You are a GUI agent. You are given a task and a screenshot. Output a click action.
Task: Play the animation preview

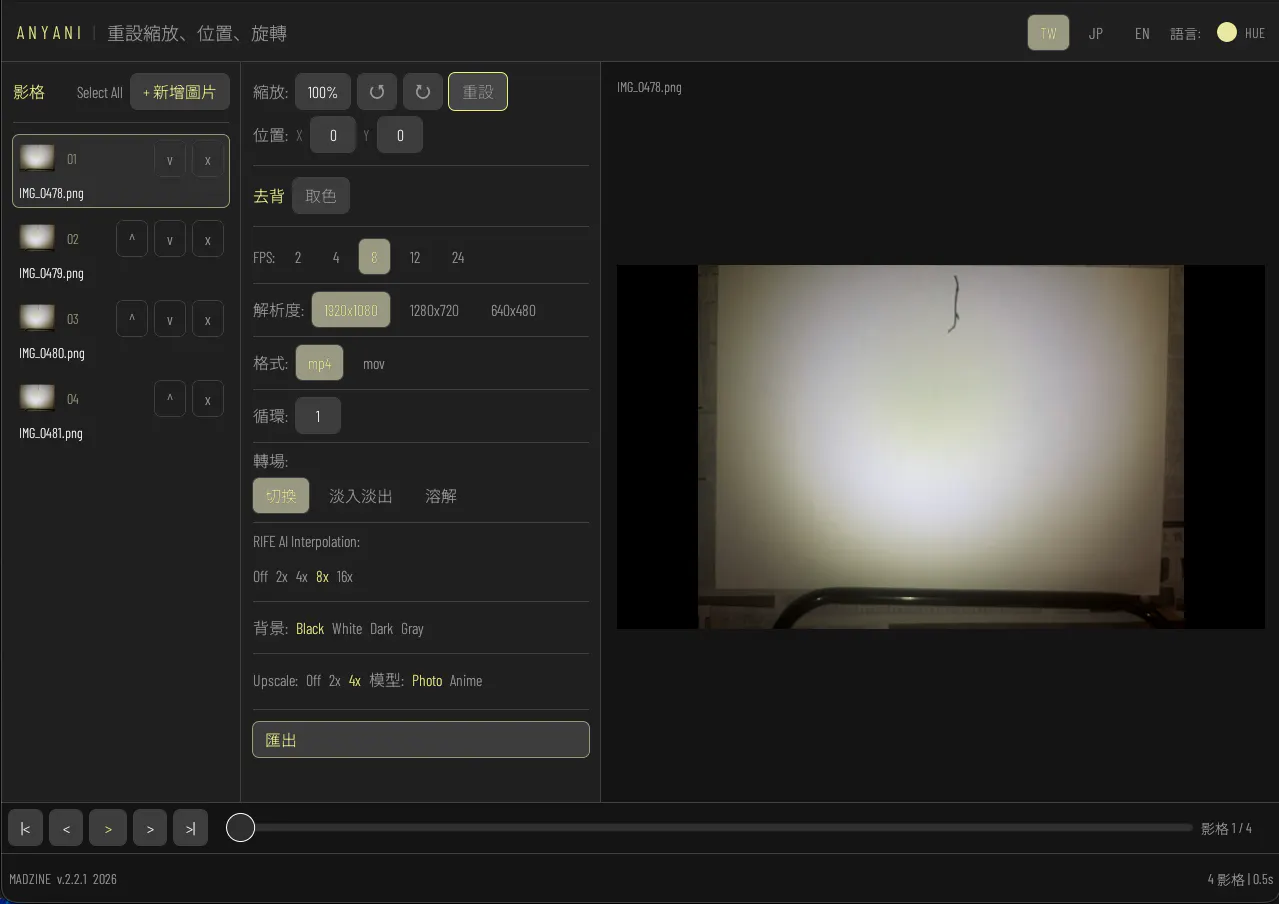pyautogui.click(x=108, y=828)
